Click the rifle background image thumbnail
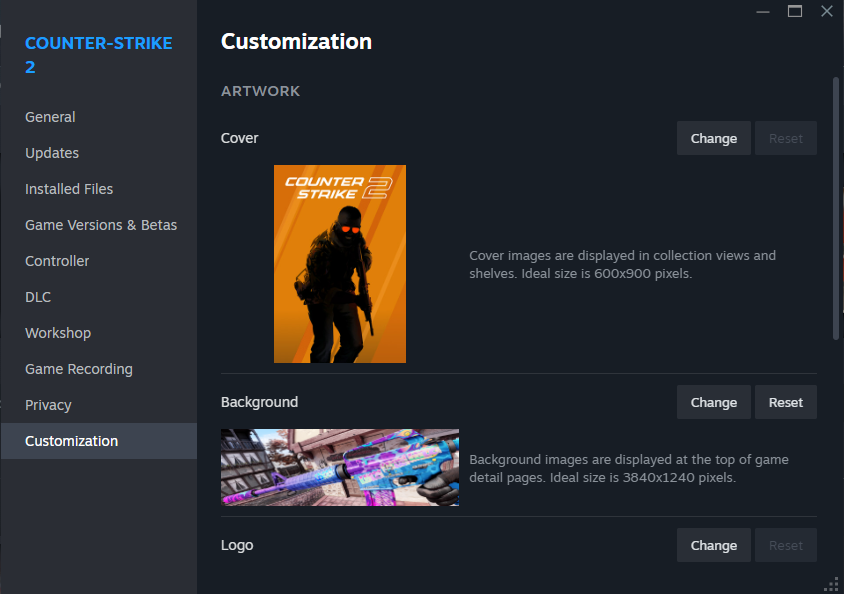 (340, 468)
